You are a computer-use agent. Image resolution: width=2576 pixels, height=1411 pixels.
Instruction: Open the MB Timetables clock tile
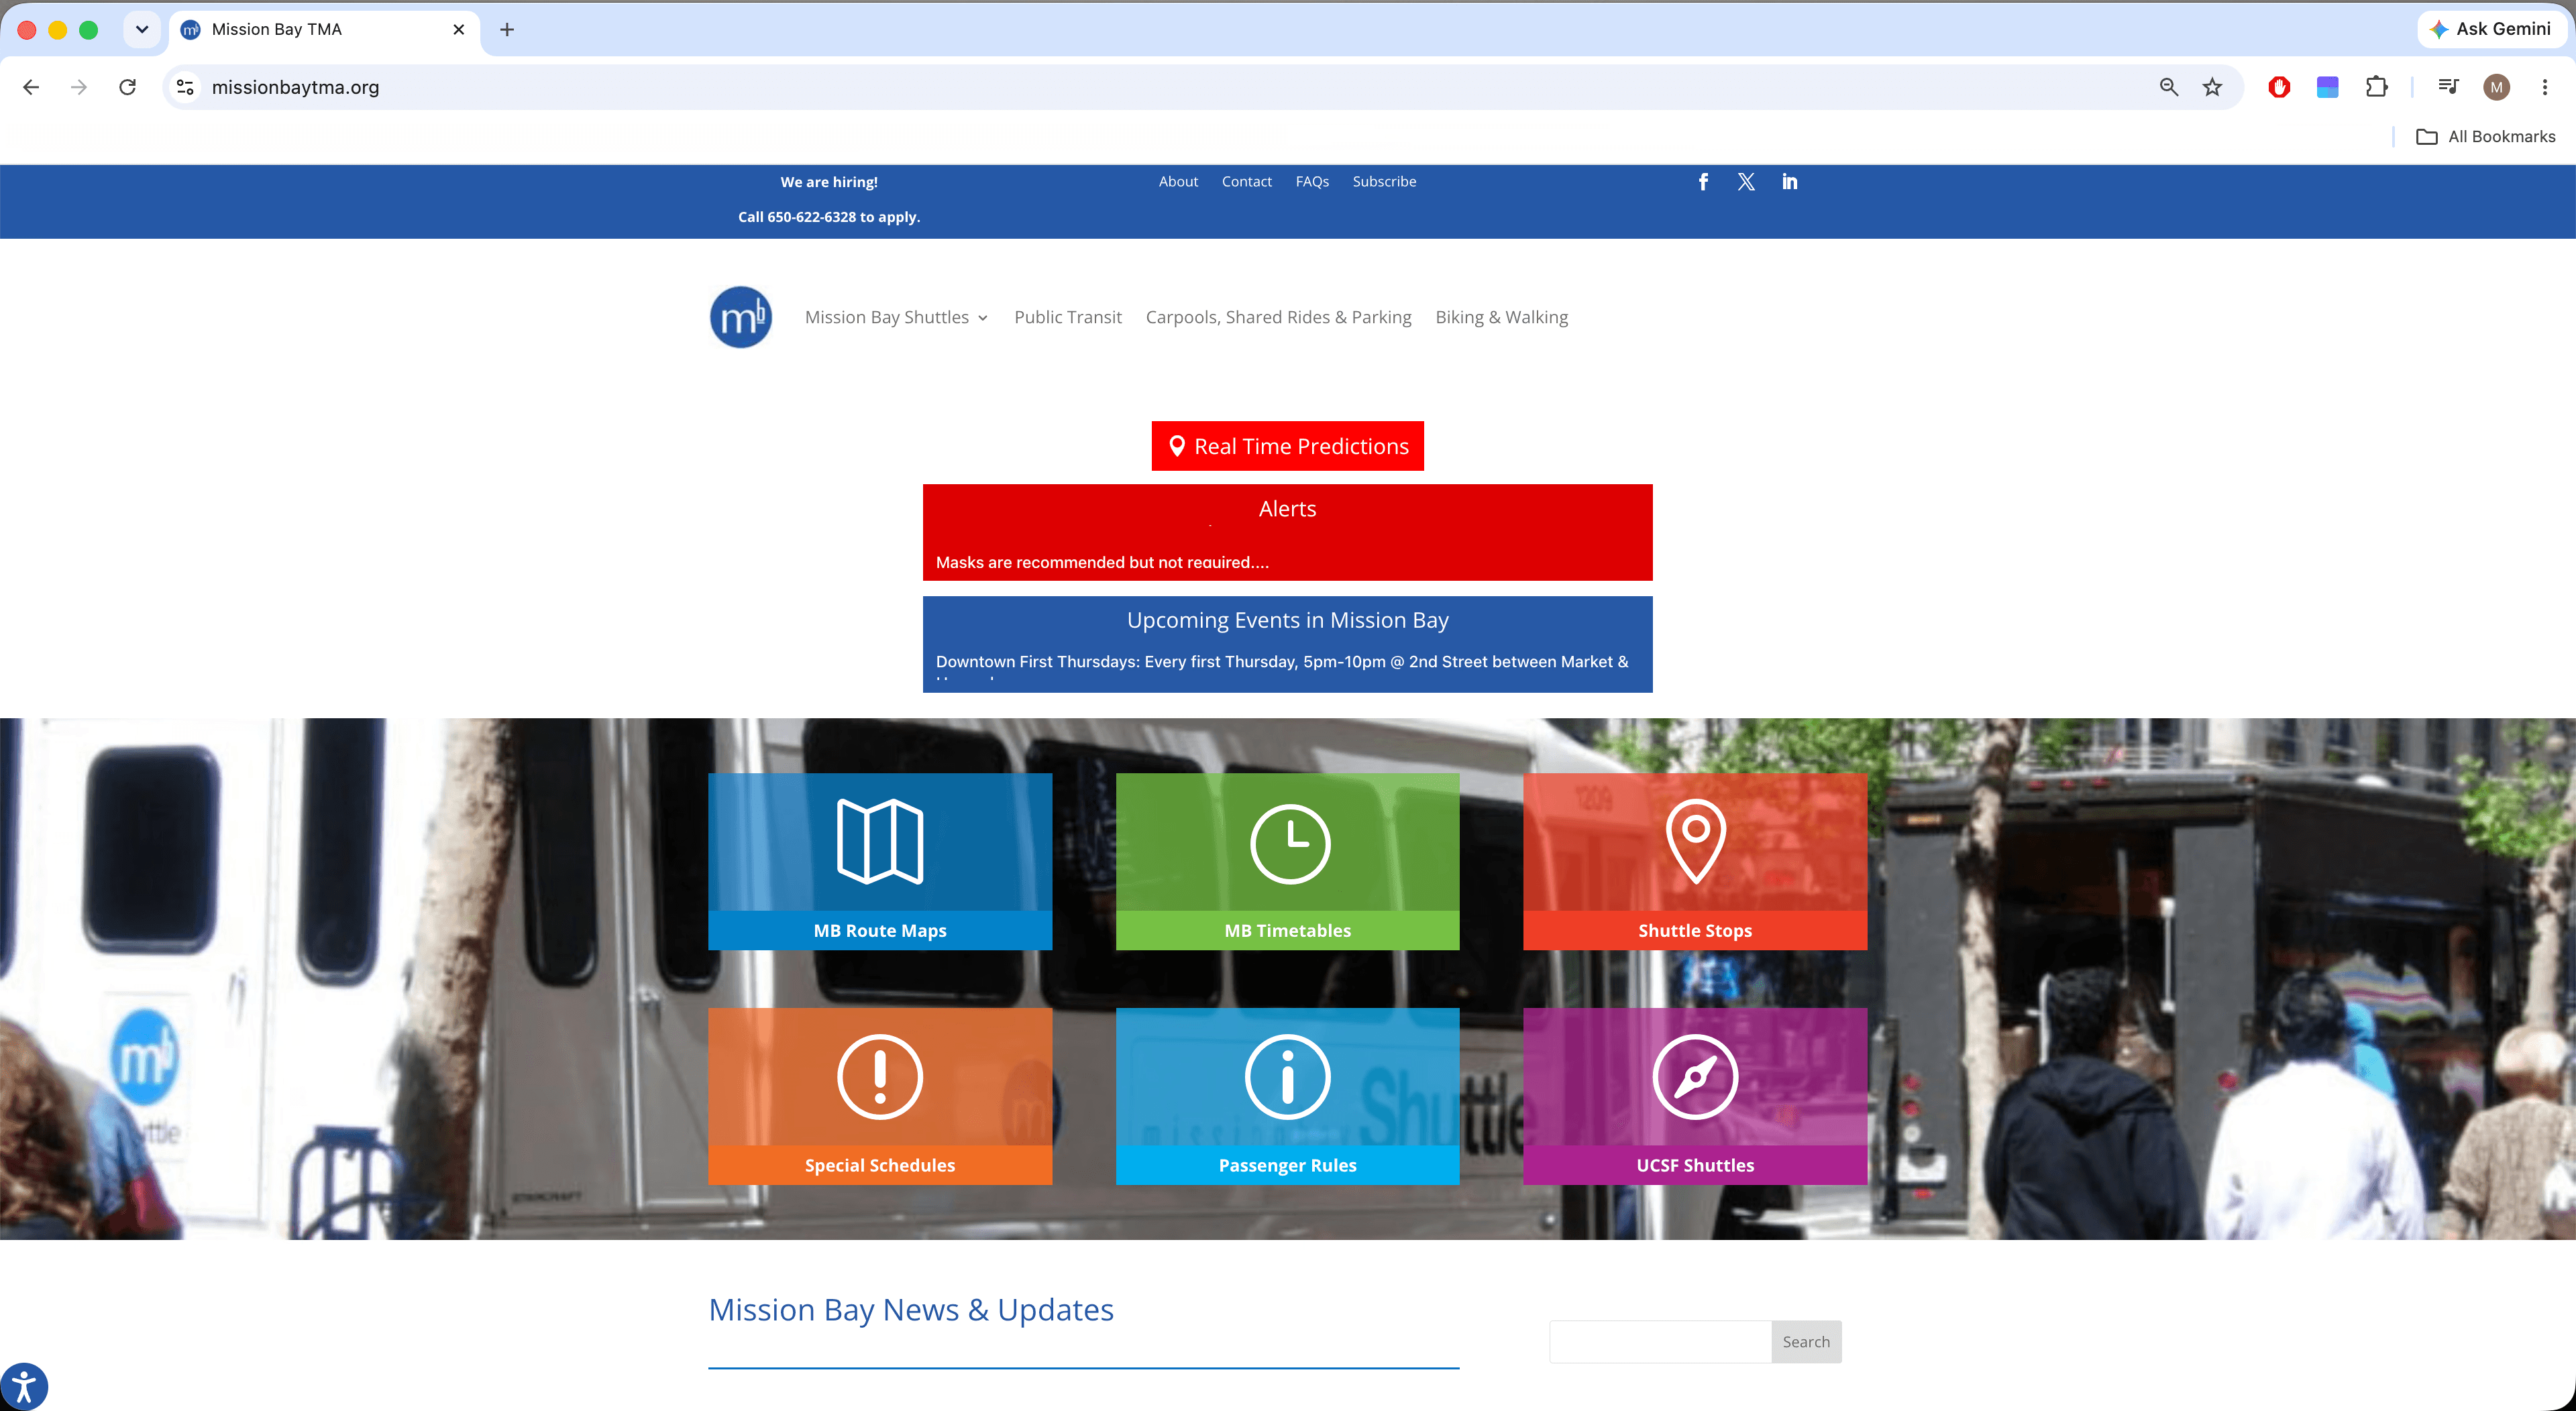[x=1288, y=861]
